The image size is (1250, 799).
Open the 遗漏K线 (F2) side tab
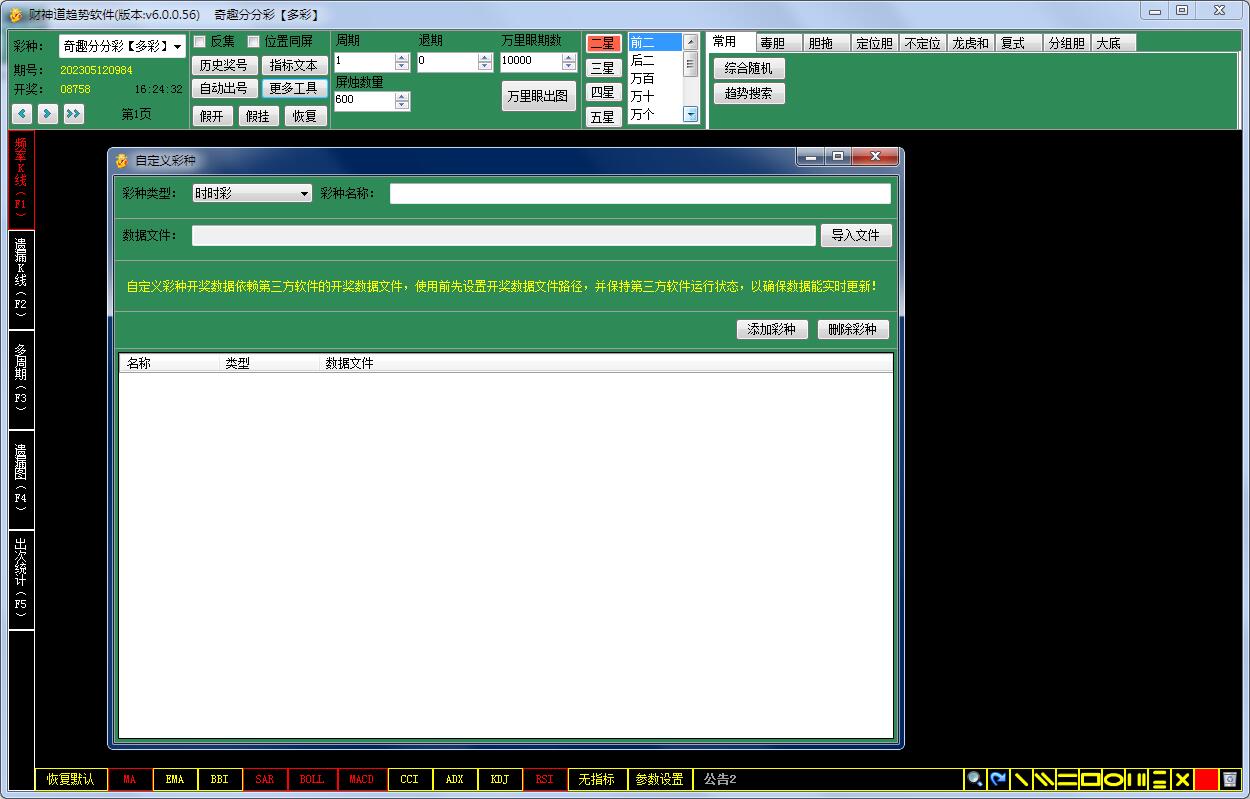pos(21,279)
